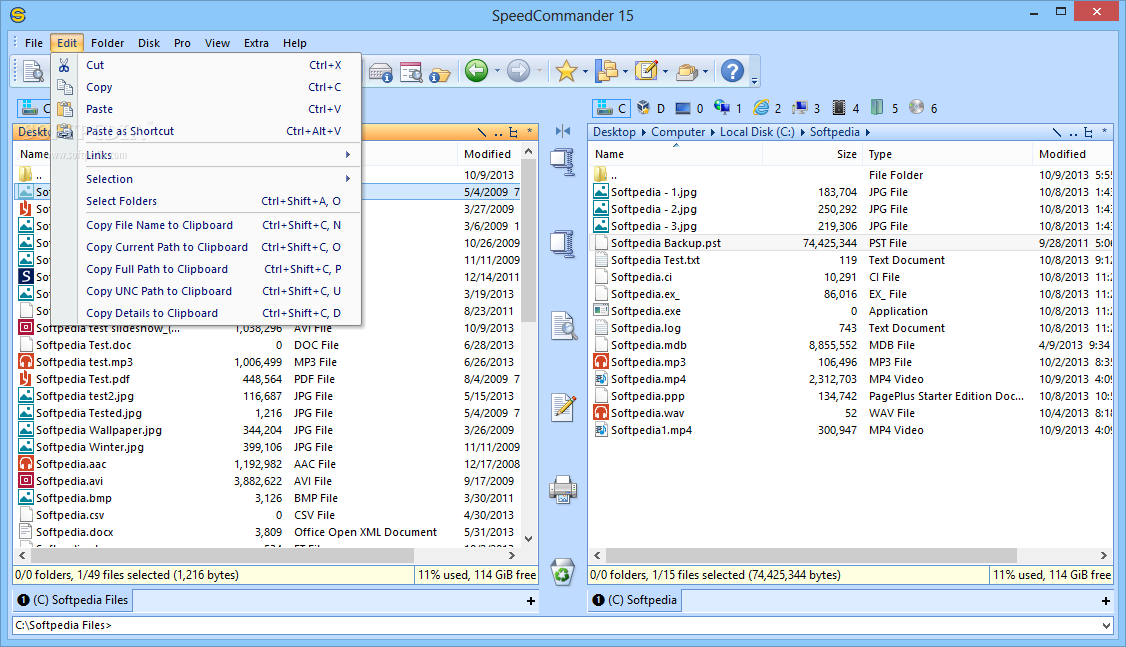
Task: Switch to (C) Softpedia tab in right panel
Action: click(x=635, y=600)
